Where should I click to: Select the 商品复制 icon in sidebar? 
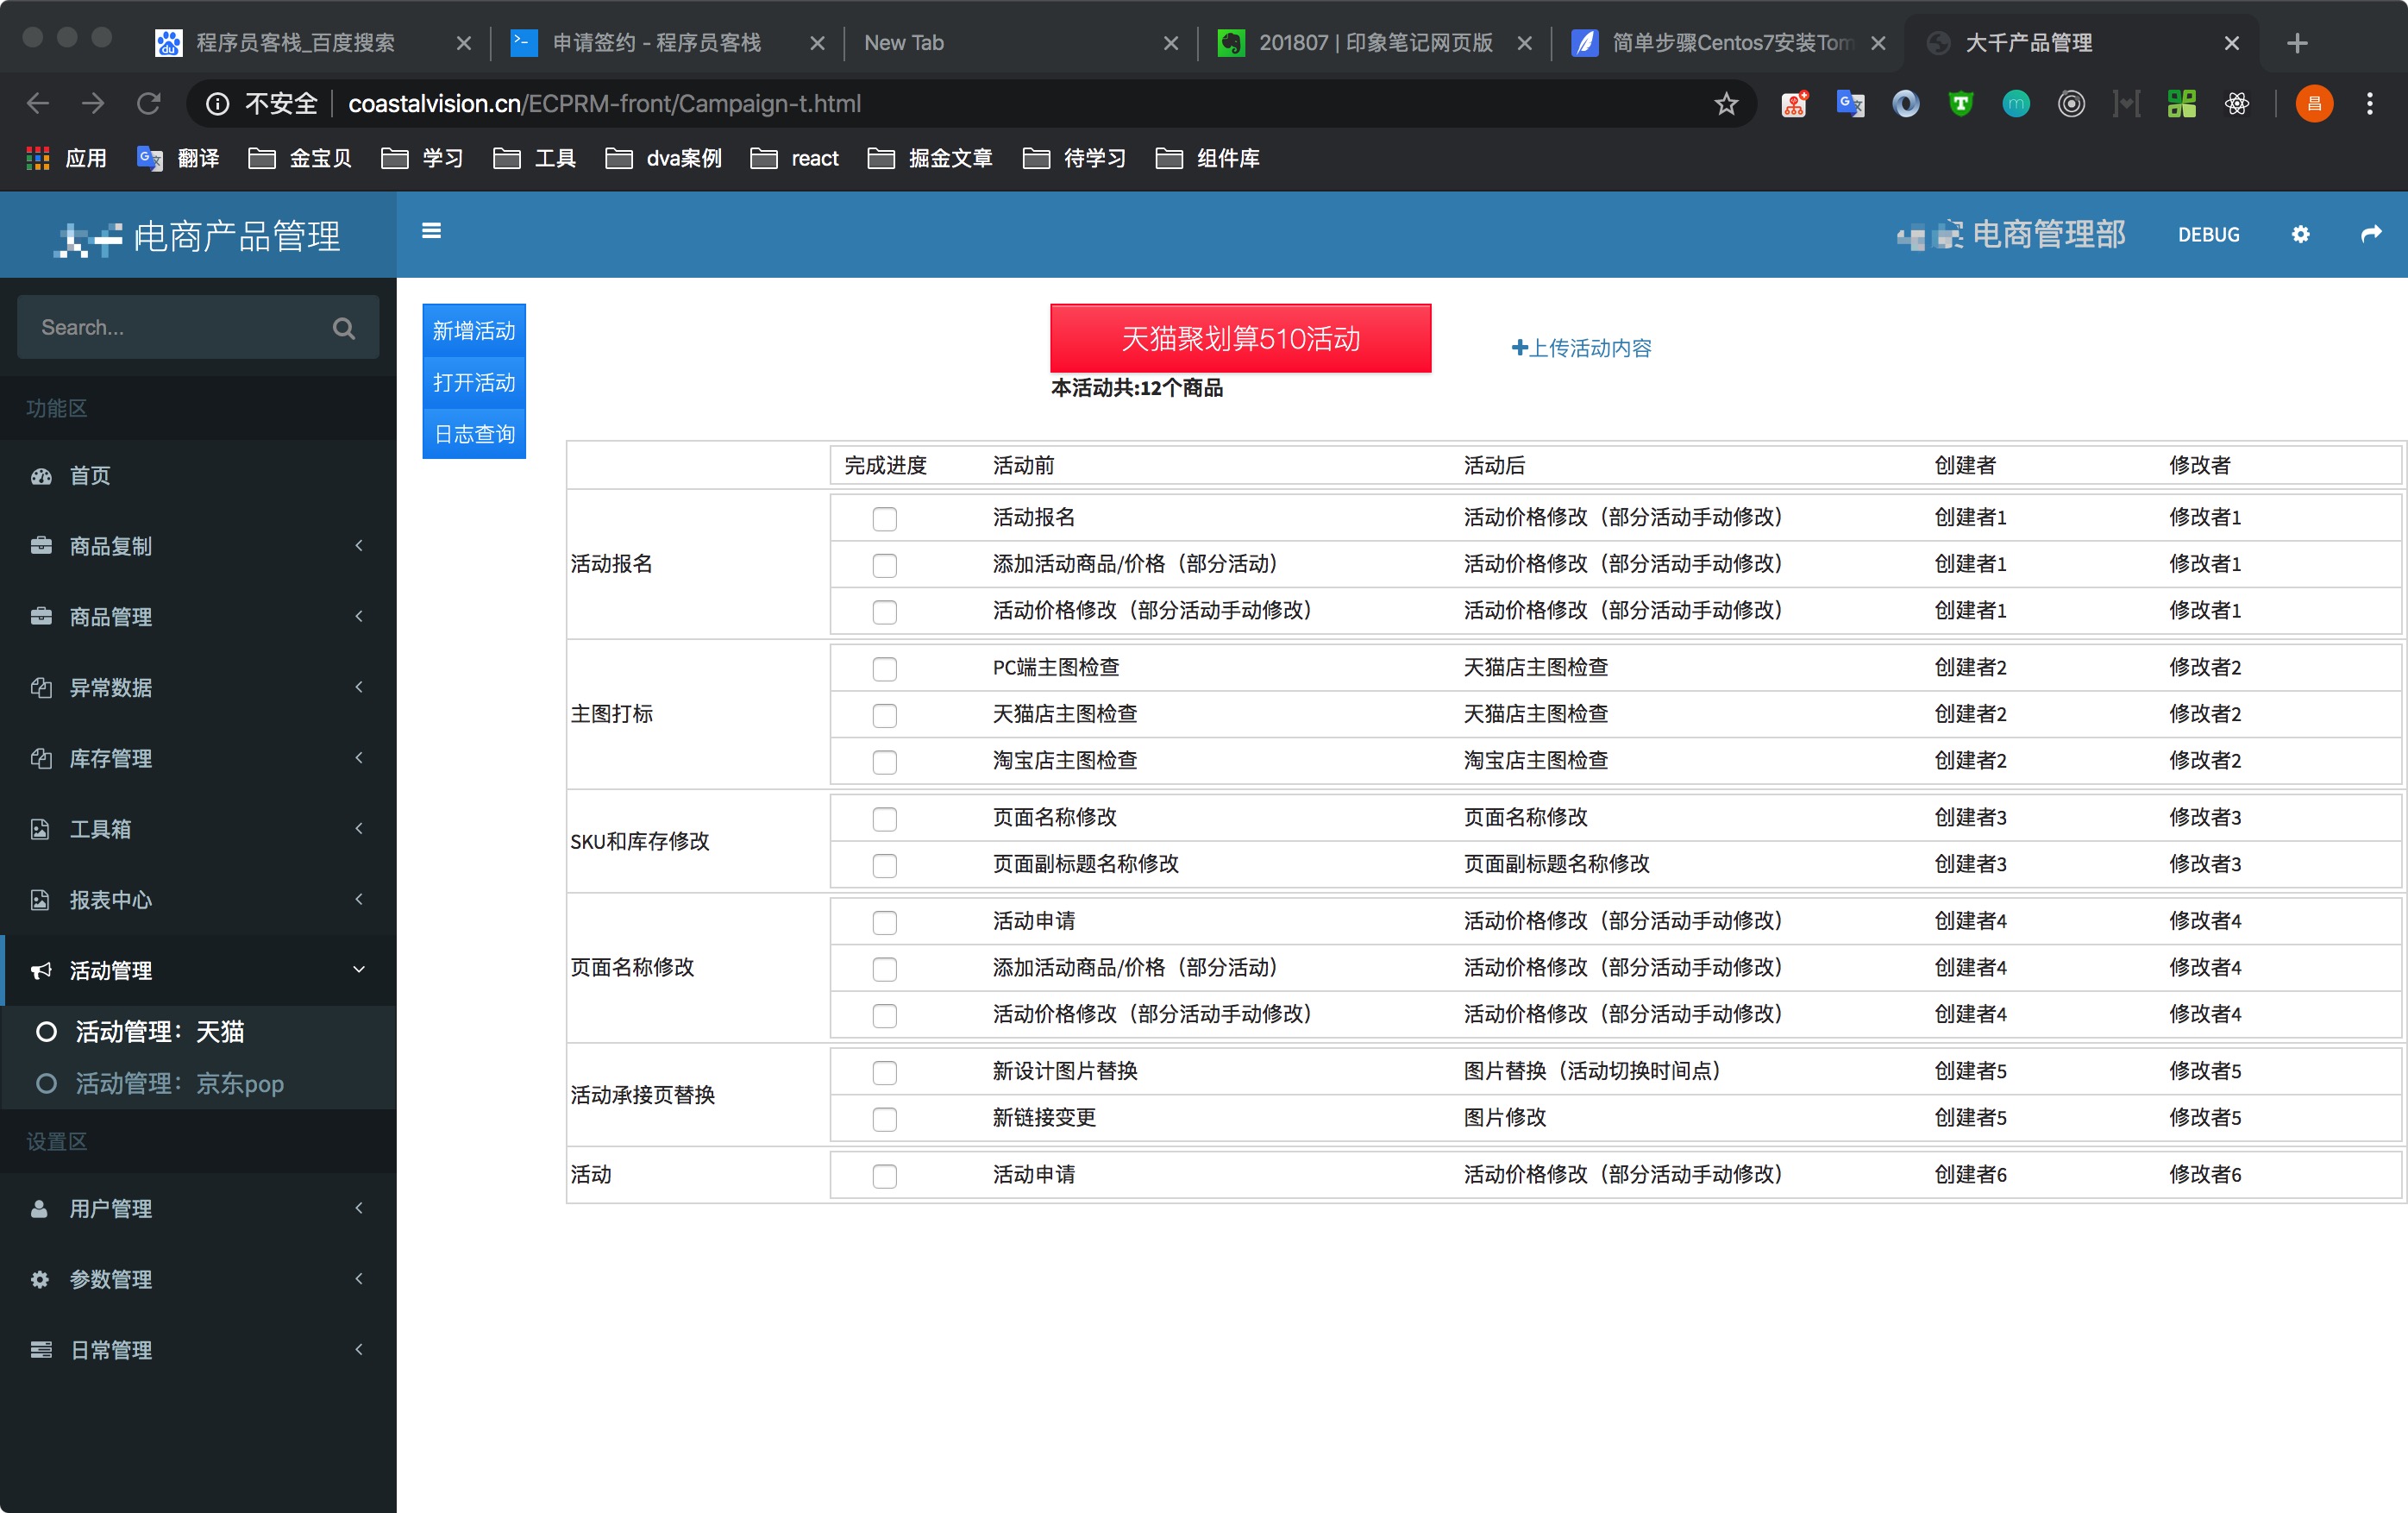(x=40, y=546)
